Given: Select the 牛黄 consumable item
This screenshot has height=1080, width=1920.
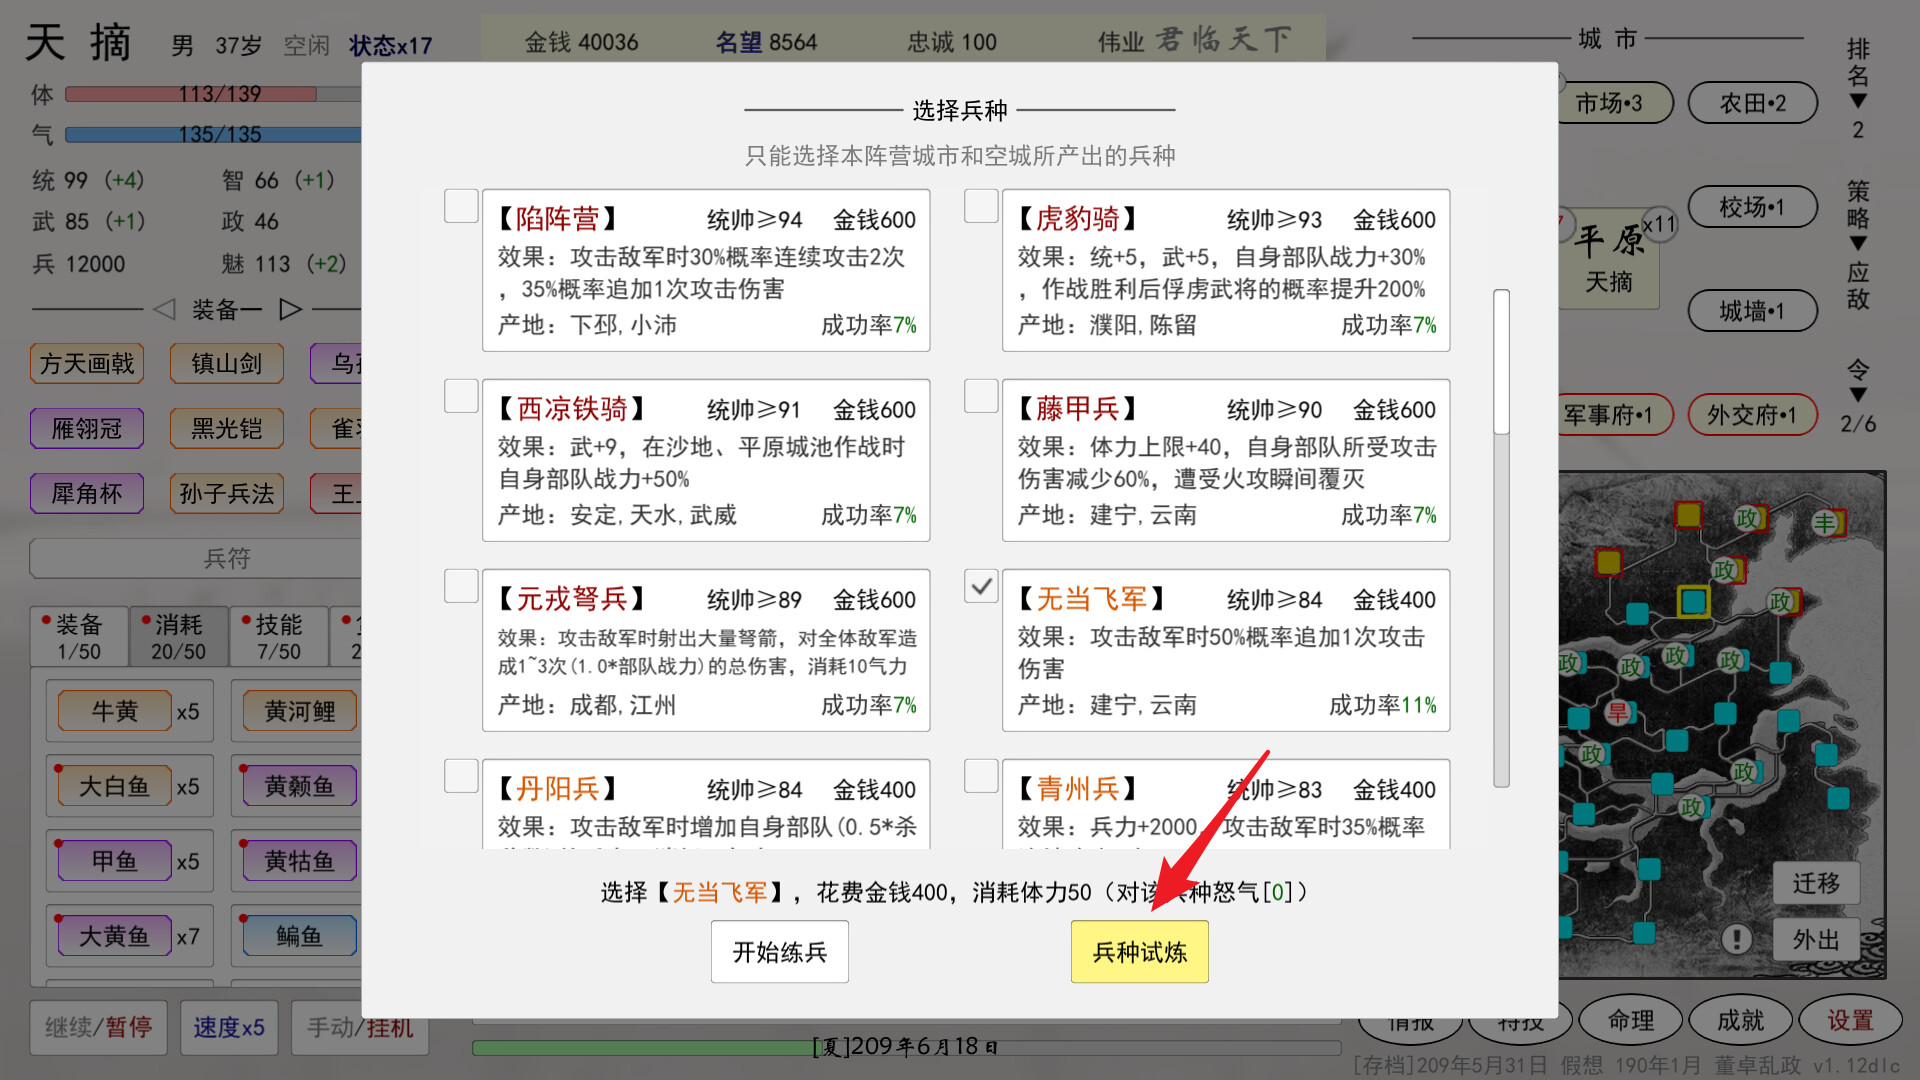Looking at the screenshot, I should click(x=115, y=711).
